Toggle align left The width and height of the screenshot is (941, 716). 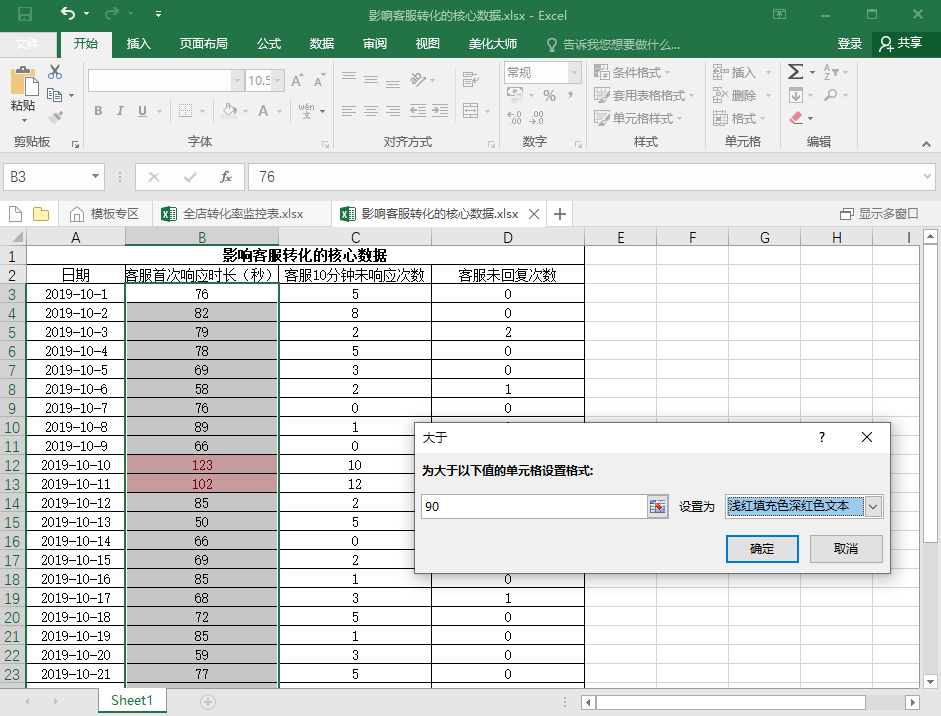click(x=349, y=111)
